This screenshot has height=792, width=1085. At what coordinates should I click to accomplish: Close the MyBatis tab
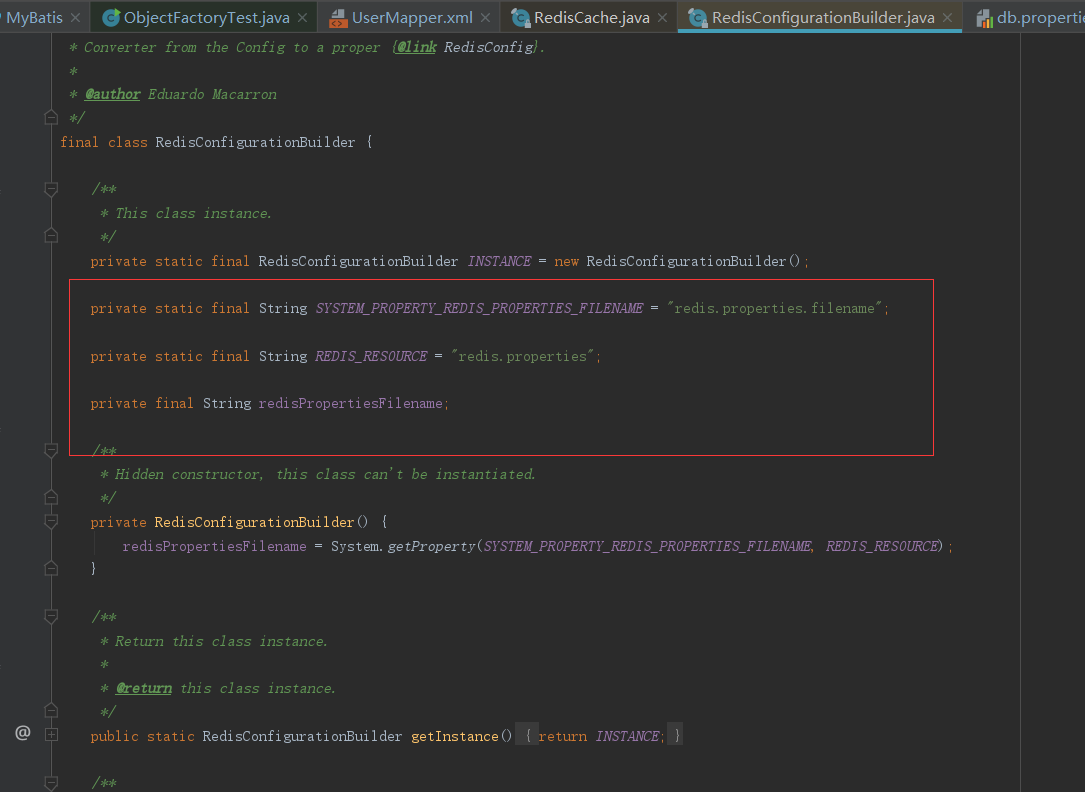[x=76, y=17]
